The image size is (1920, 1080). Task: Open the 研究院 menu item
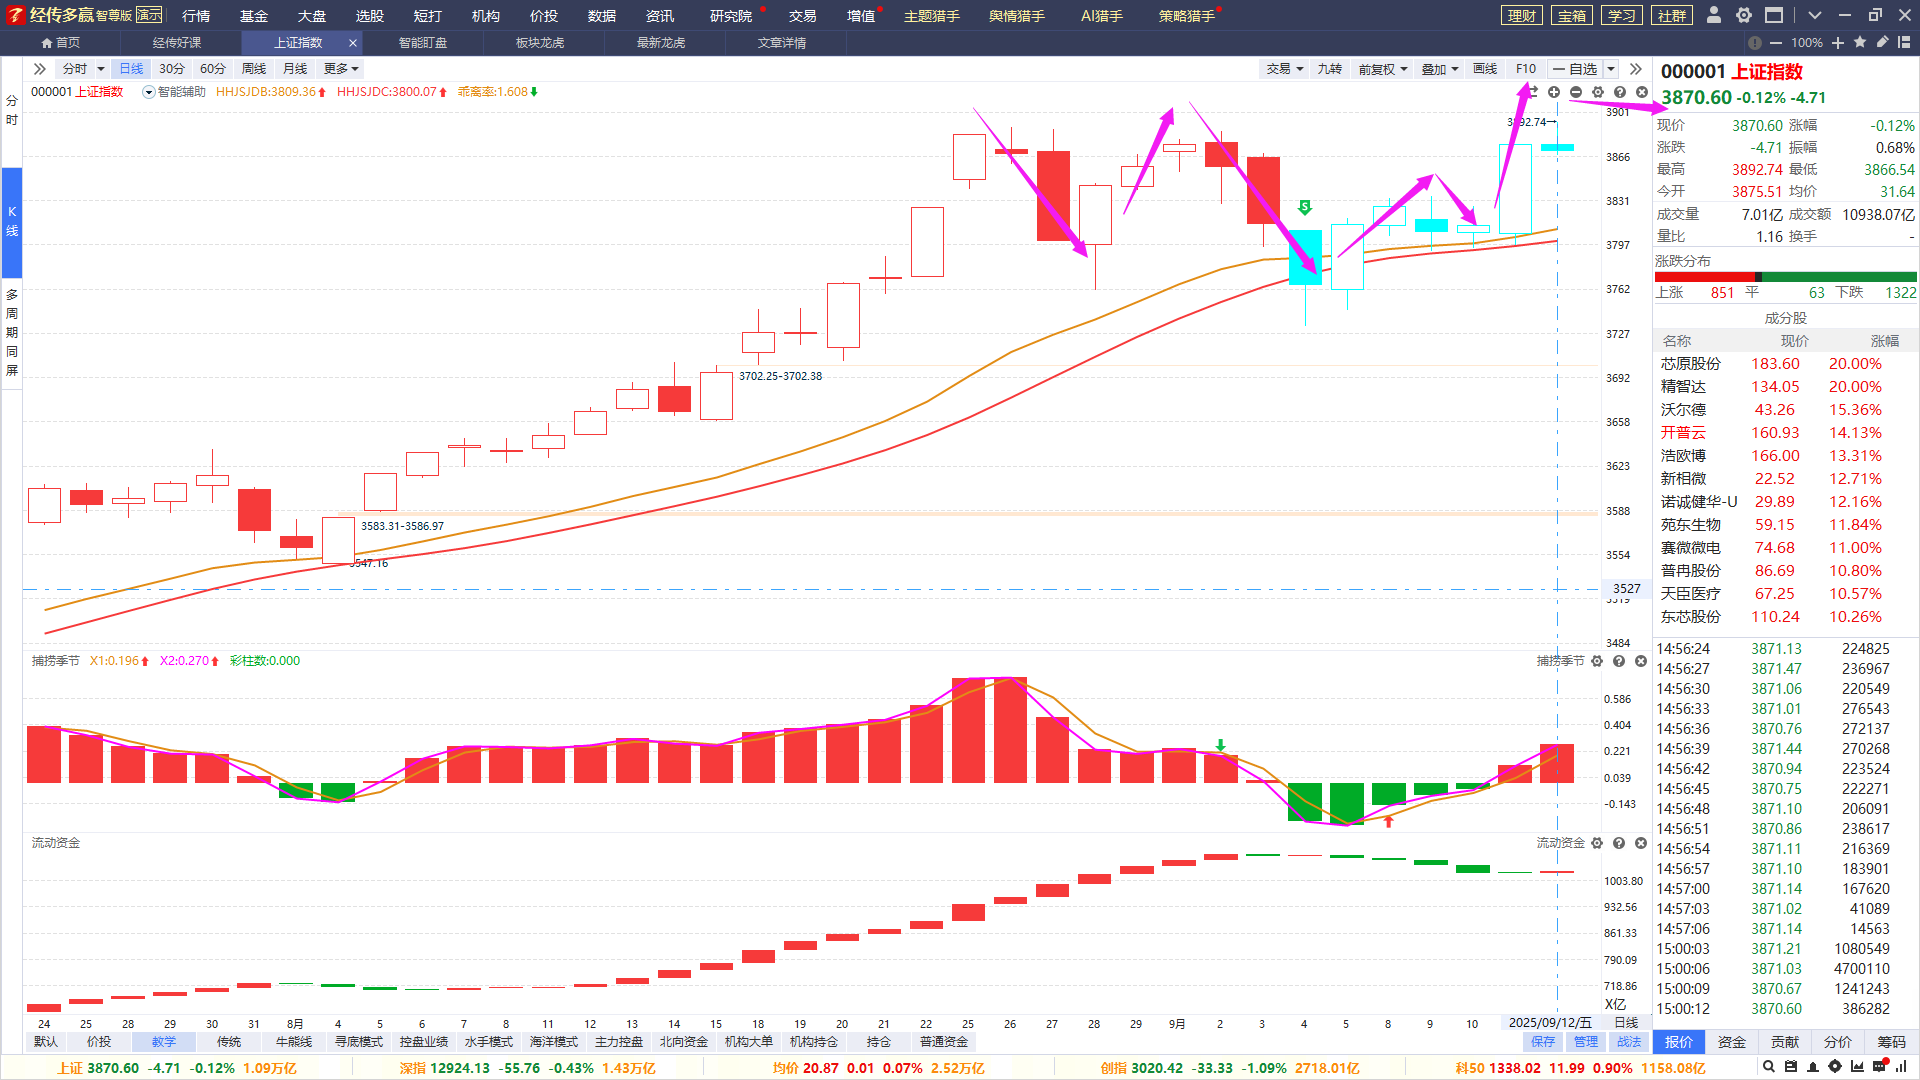(730, 16)
